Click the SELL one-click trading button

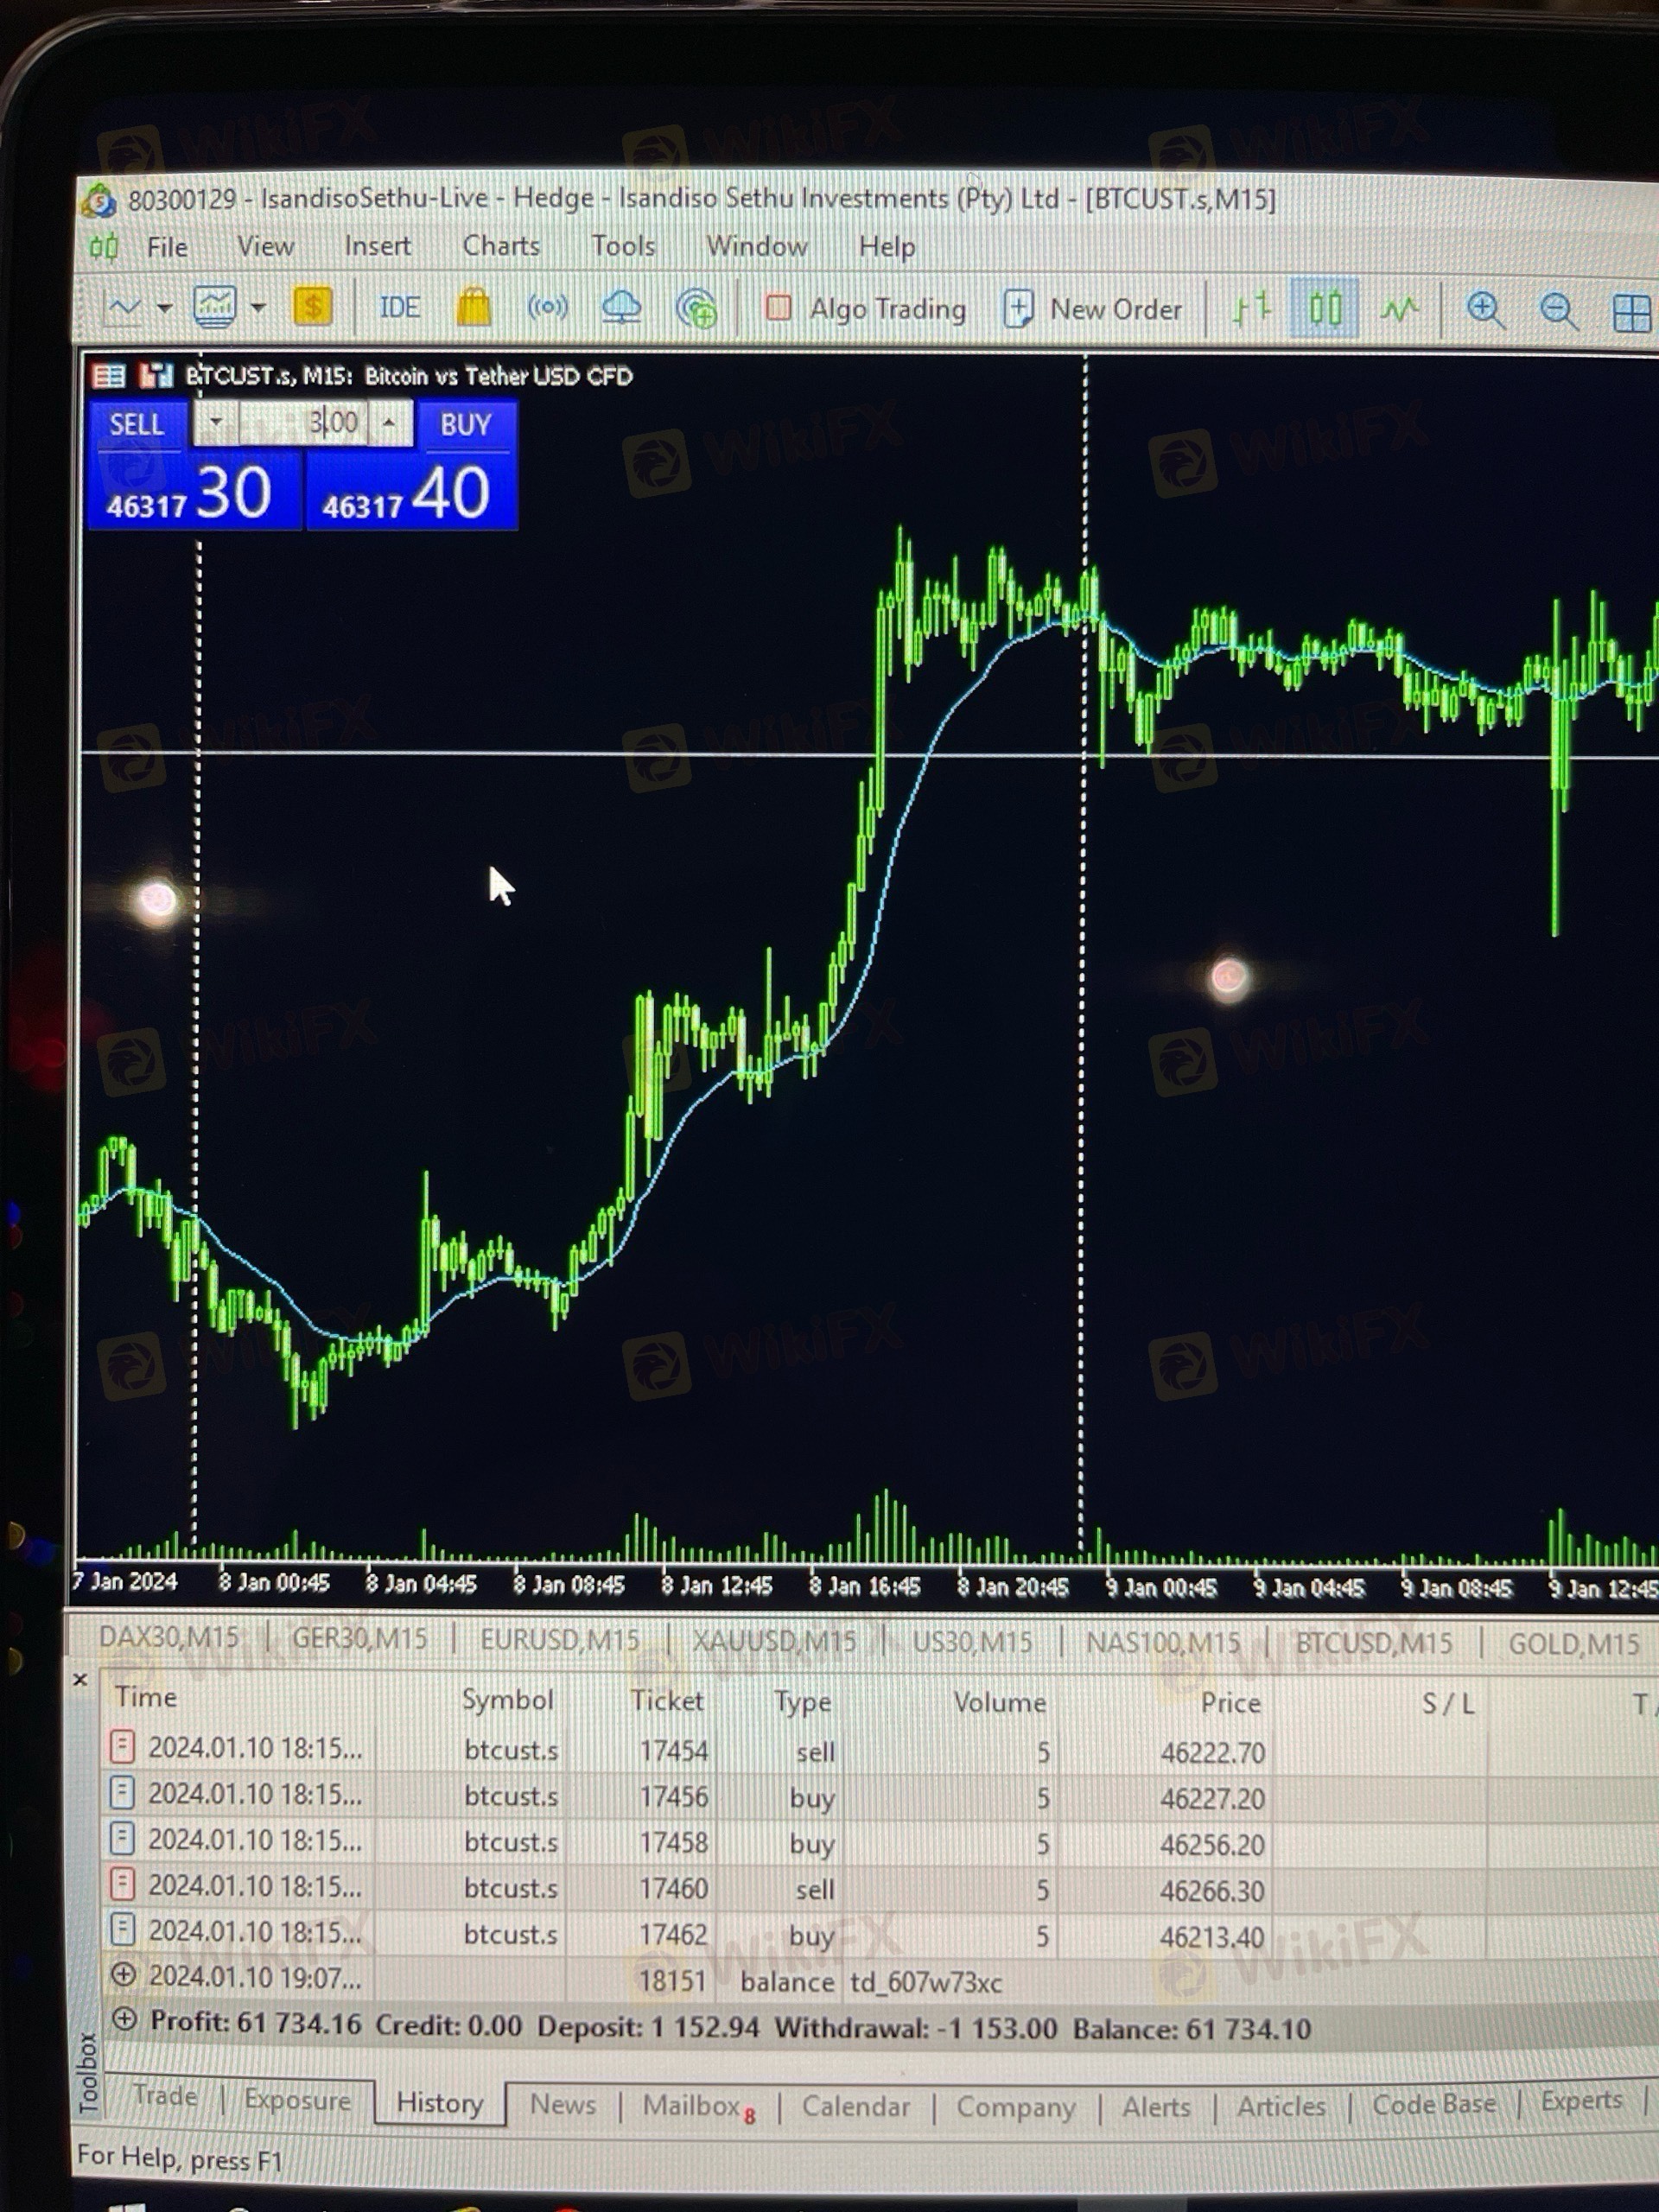click(x=136, y=425)
